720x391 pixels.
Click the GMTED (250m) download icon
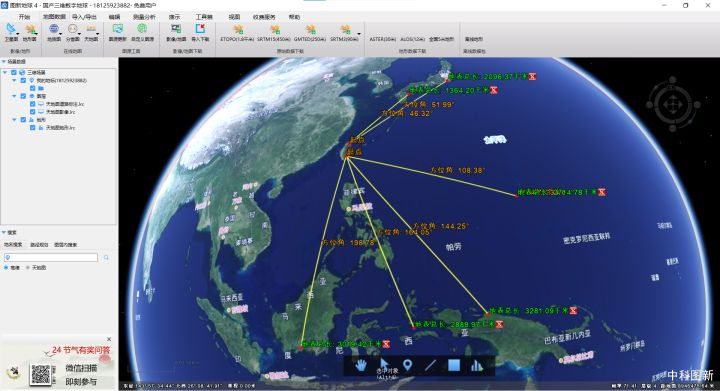coord(310,32)
